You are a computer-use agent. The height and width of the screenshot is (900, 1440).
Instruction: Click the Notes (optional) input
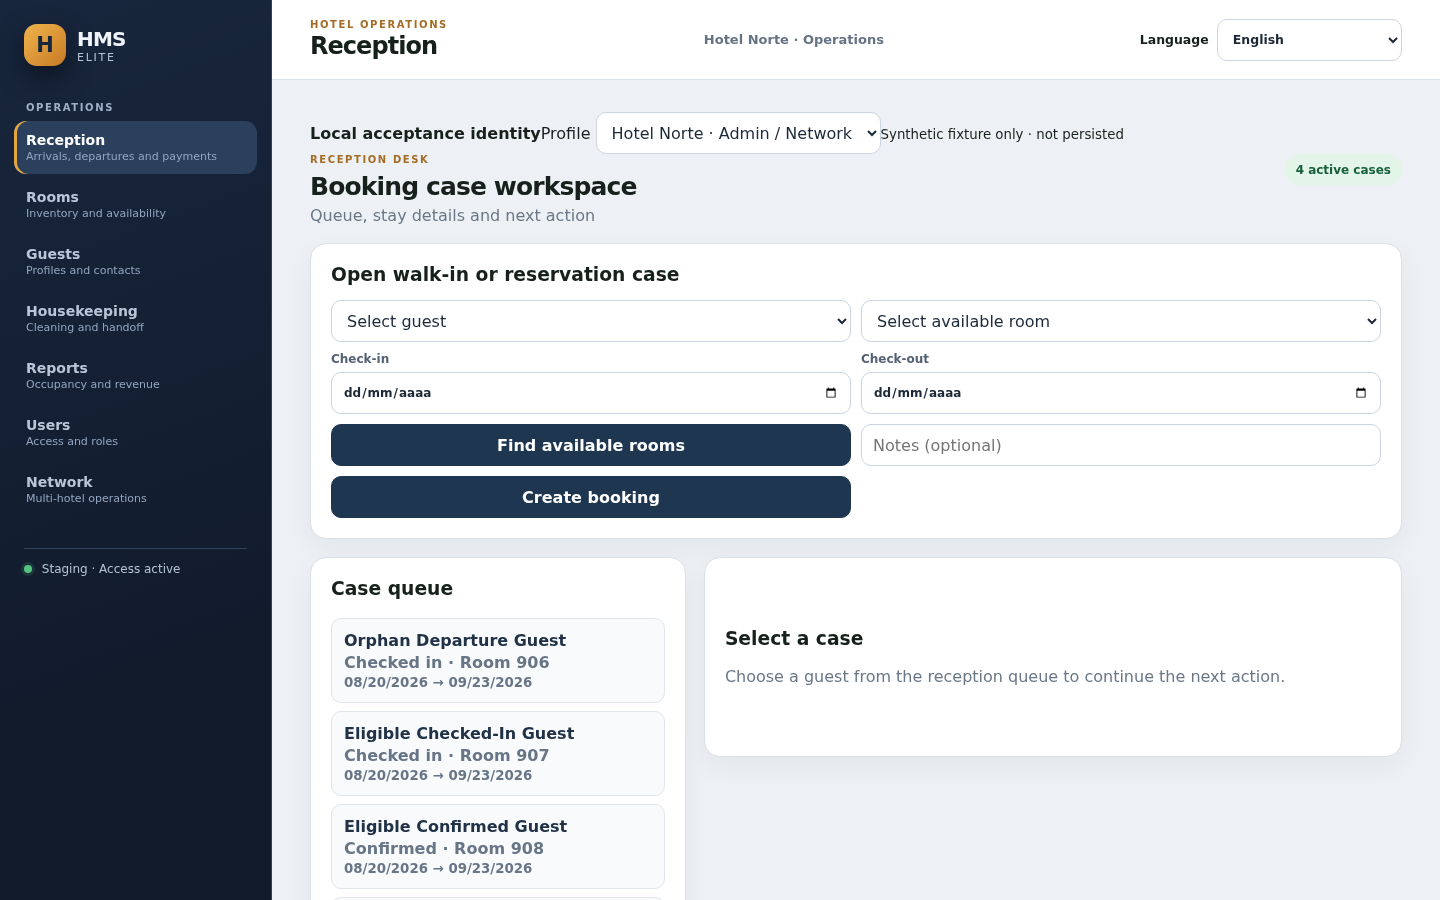pyautogui.click(x=1121, y=445)
